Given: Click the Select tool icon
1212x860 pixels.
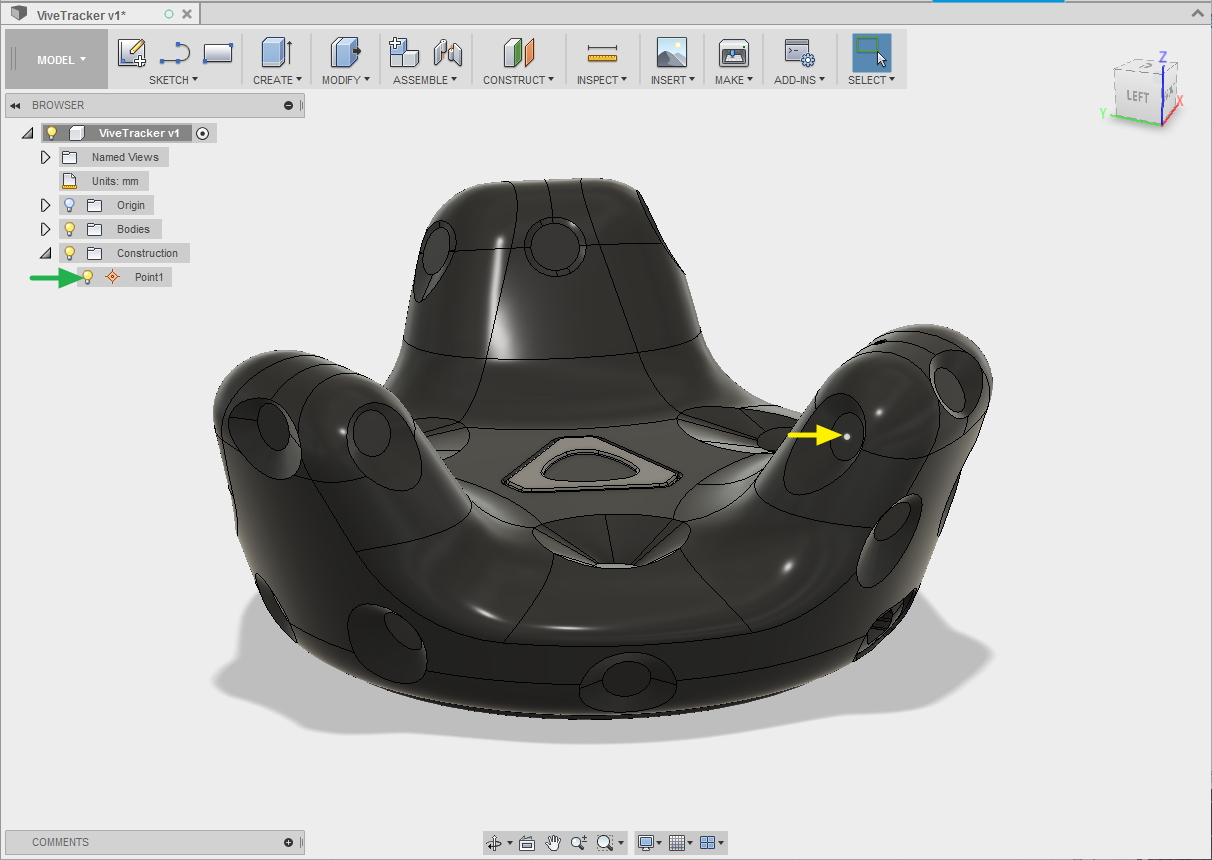Looking at the screenshot, I should pos(871,53).
